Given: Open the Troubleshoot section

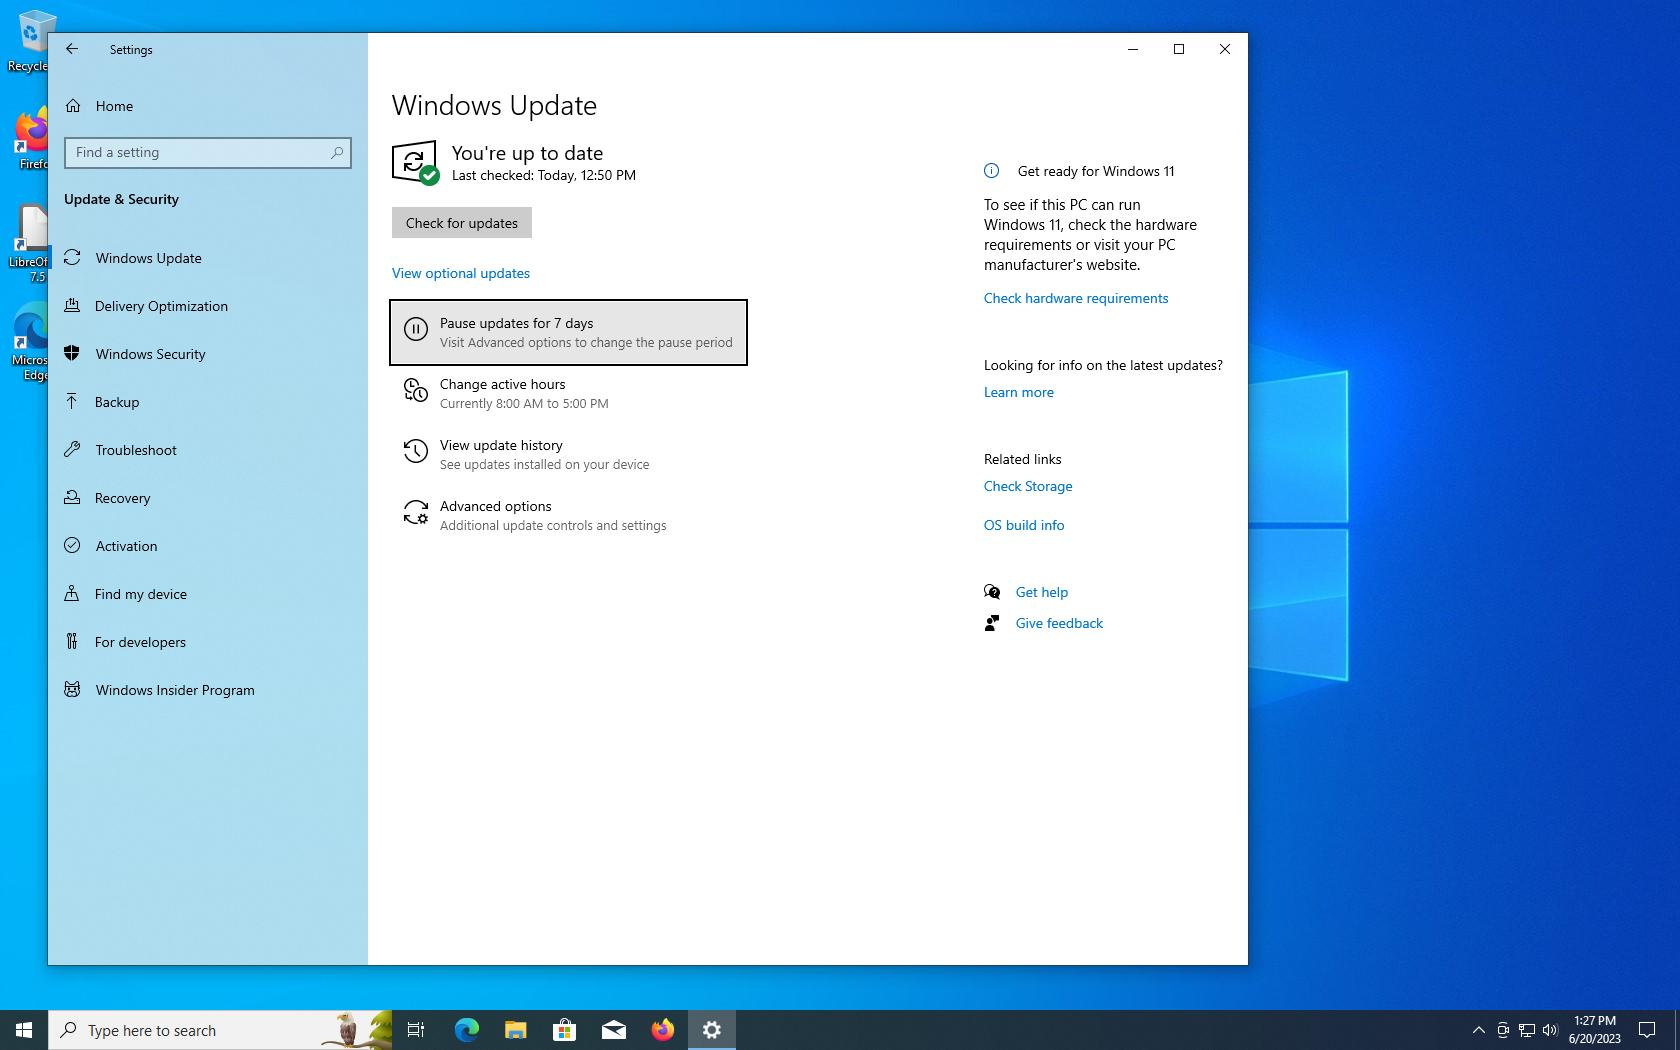Looking at the screenshot, I should [136, 450].
